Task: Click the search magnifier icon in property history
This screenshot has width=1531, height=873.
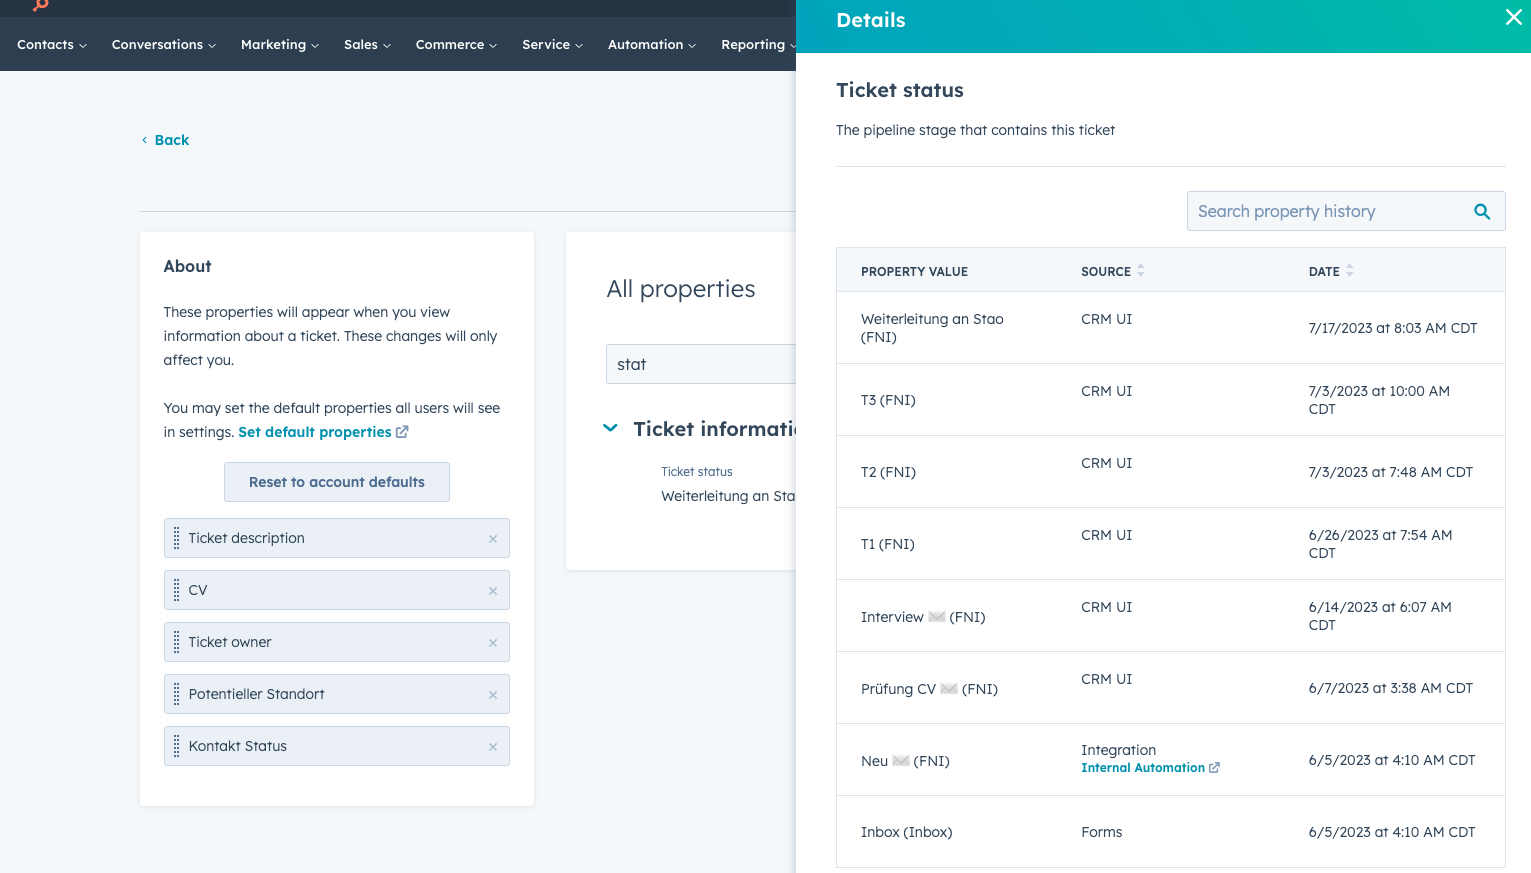Action: tap(1481, 211)
